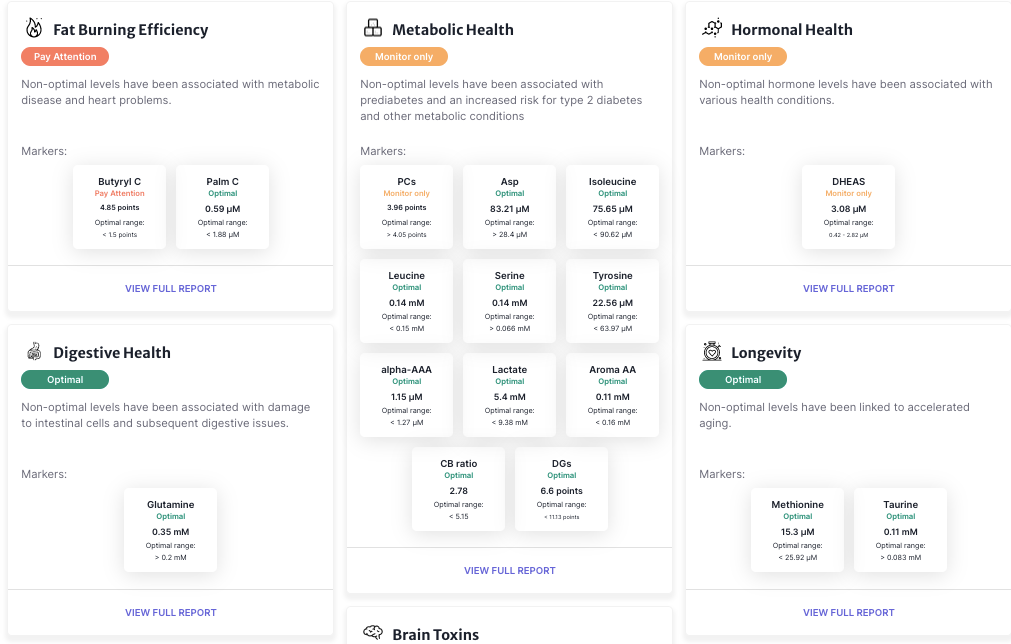Select the Butyryl C marker card
1011x644 pixels.
click(119, 207)
